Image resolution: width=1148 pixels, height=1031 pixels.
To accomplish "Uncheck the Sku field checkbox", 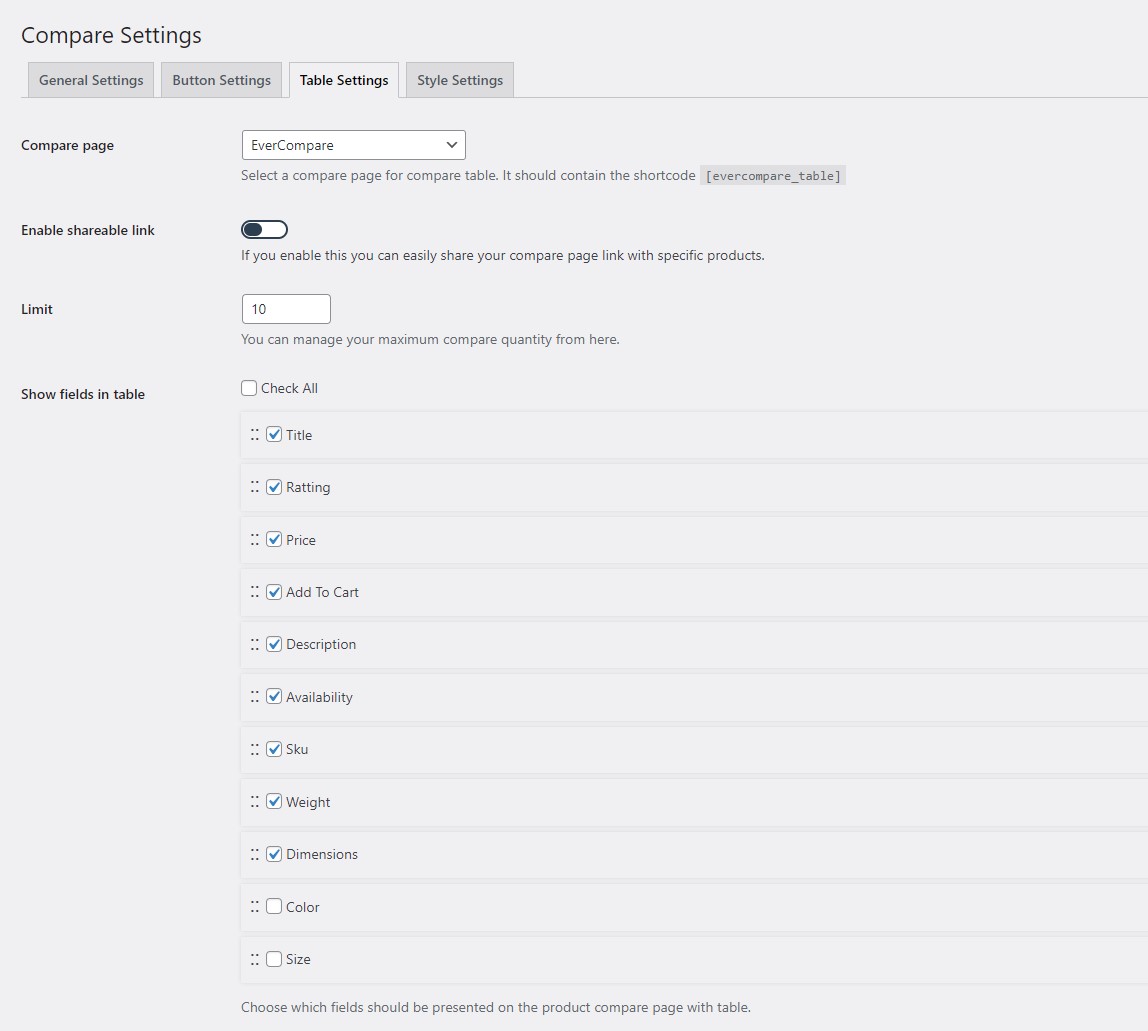I will [274, 749].
